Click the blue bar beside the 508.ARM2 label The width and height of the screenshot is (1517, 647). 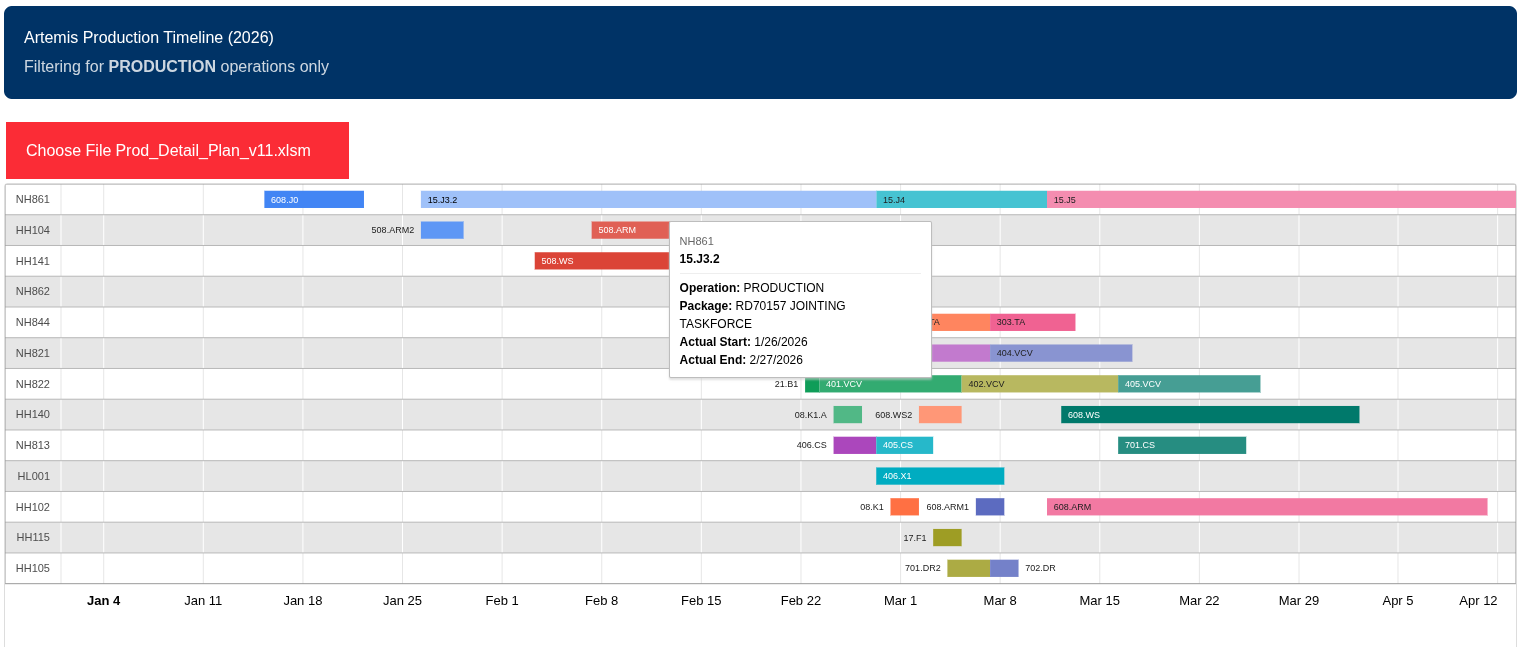click(x=442, y=230)
